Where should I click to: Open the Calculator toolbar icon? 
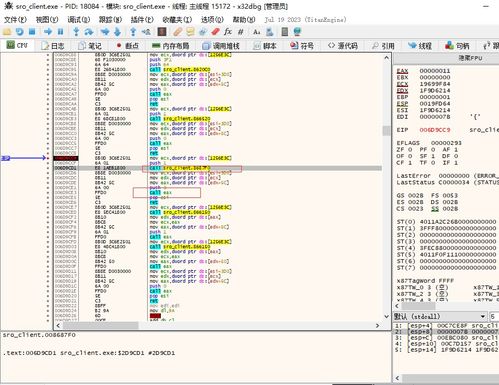tap(285, 32)
